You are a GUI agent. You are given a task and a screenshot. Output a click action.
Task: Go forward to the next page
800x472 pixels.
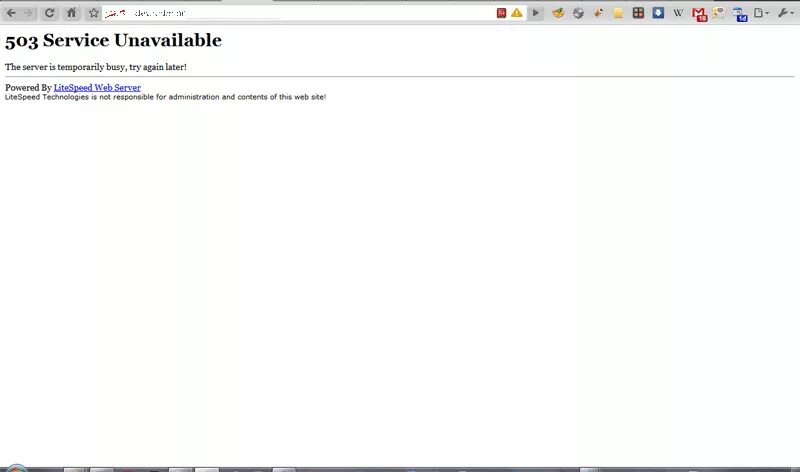(x=28, y=13)
